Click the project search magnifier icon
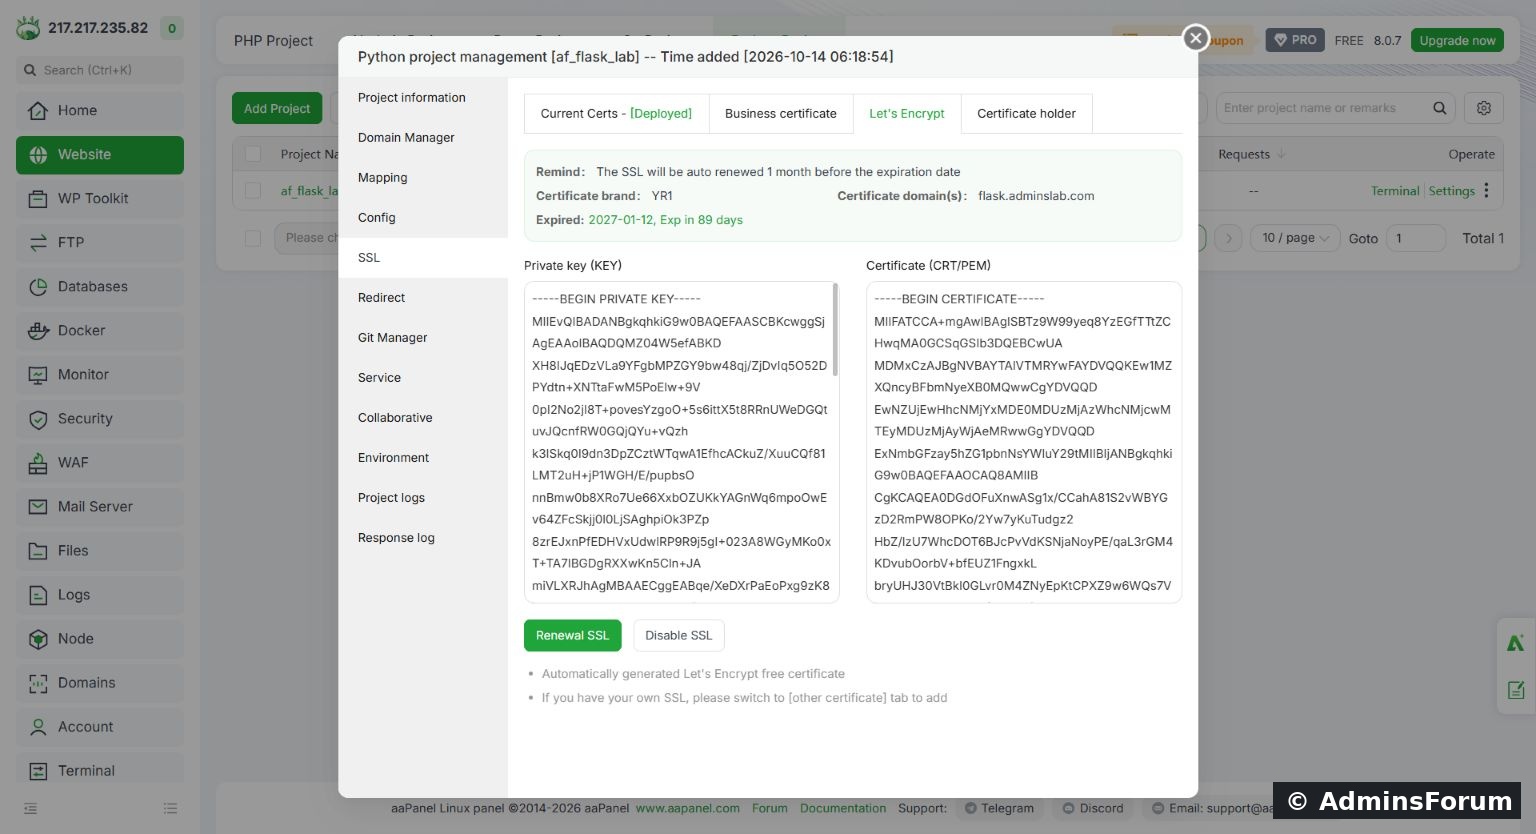This screenshot has width=1536, height=834. pos(1440,108)
